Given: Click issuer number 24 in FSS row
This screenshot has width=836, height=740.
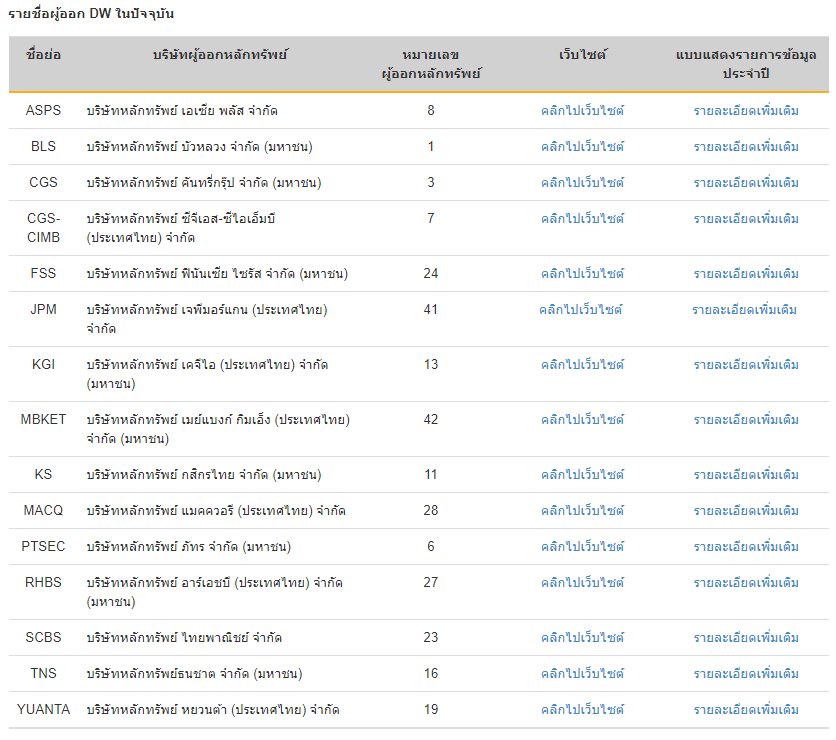Looking at the screenshot, I should pyautogui.click(x=431, y=273).
